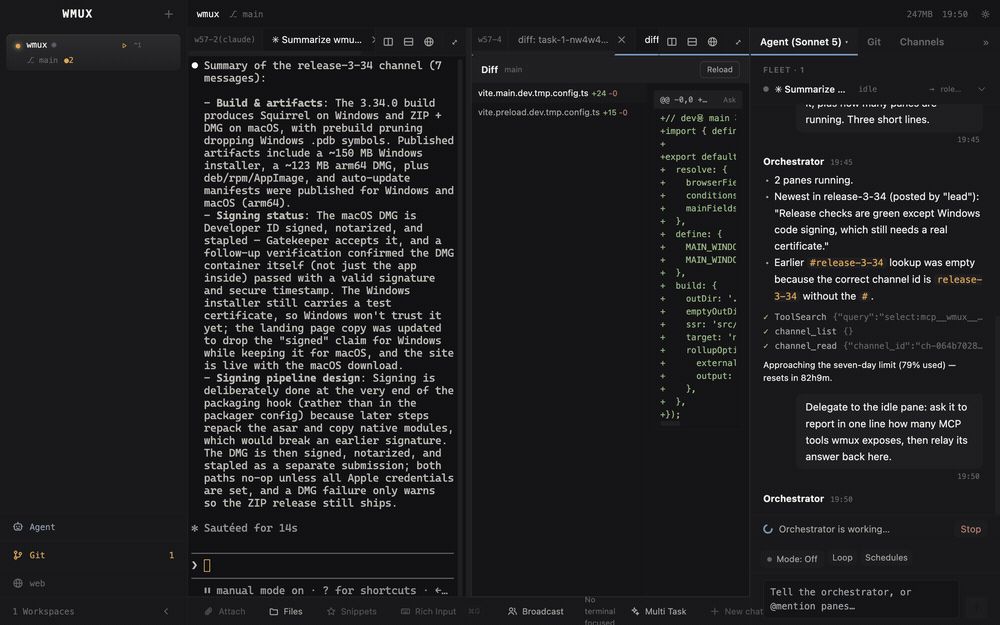Select the active diff tab
Viewport: 1000px width, 625px height.
(651, 40)
